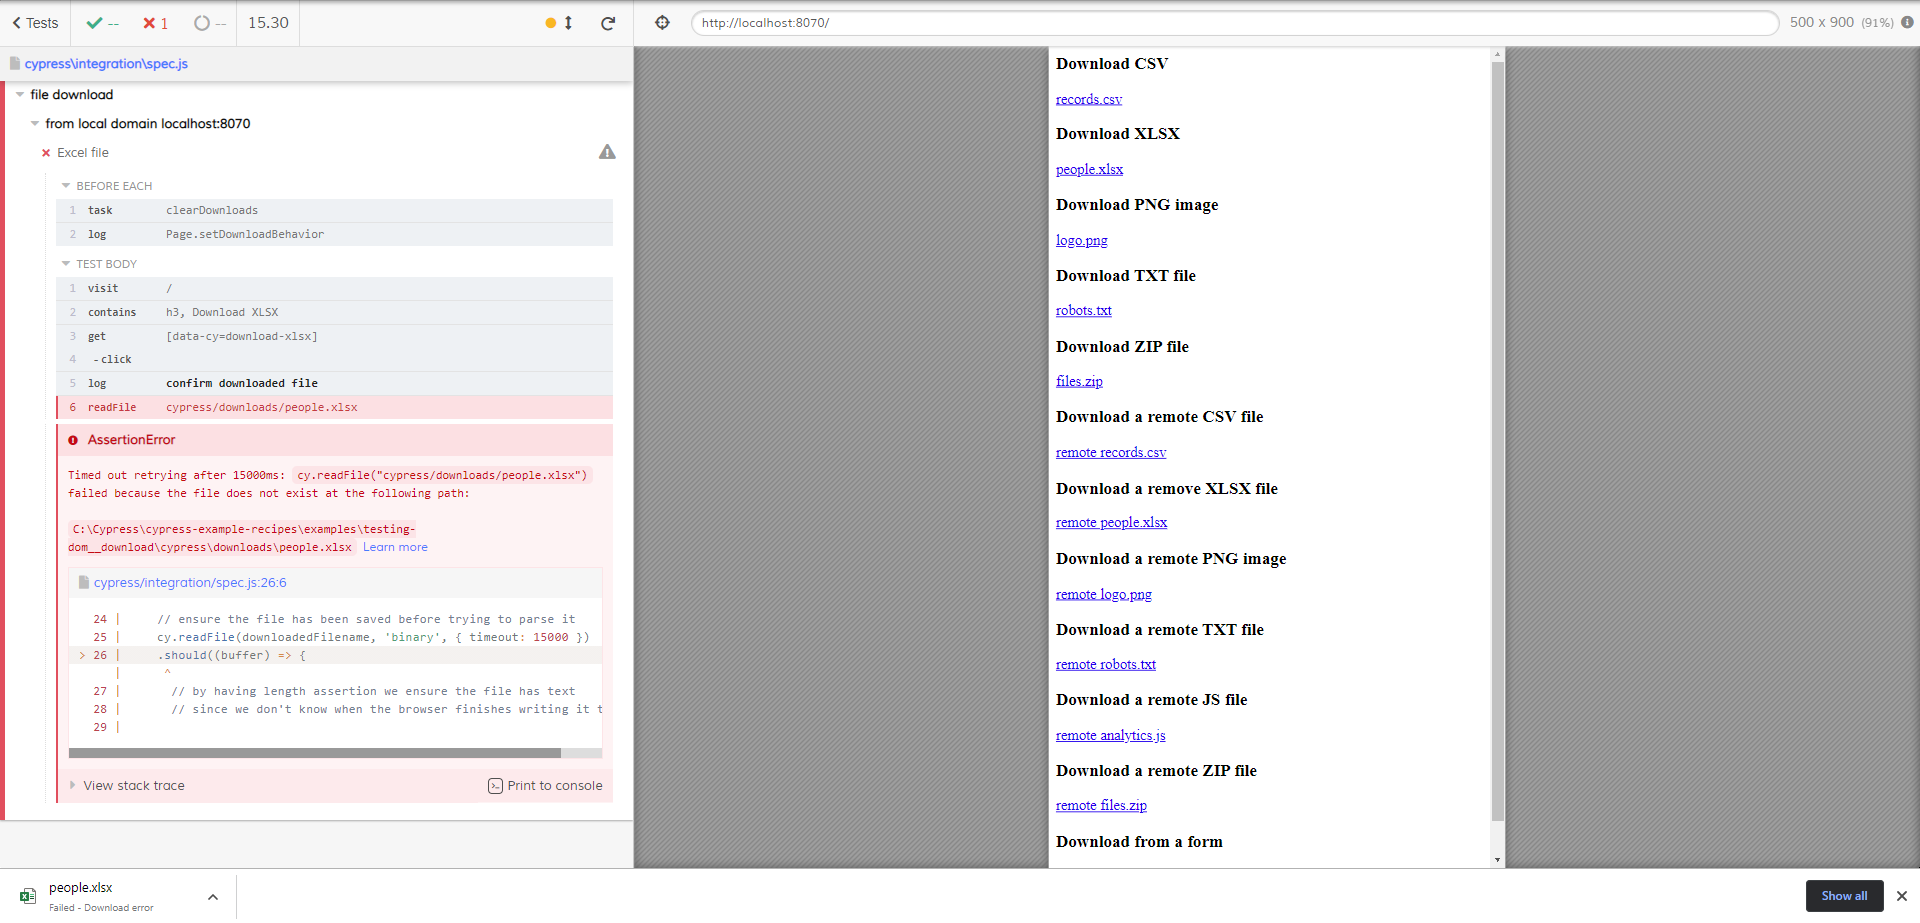Select the contains h3 Download XLSX command

click(x=334, y=313)
